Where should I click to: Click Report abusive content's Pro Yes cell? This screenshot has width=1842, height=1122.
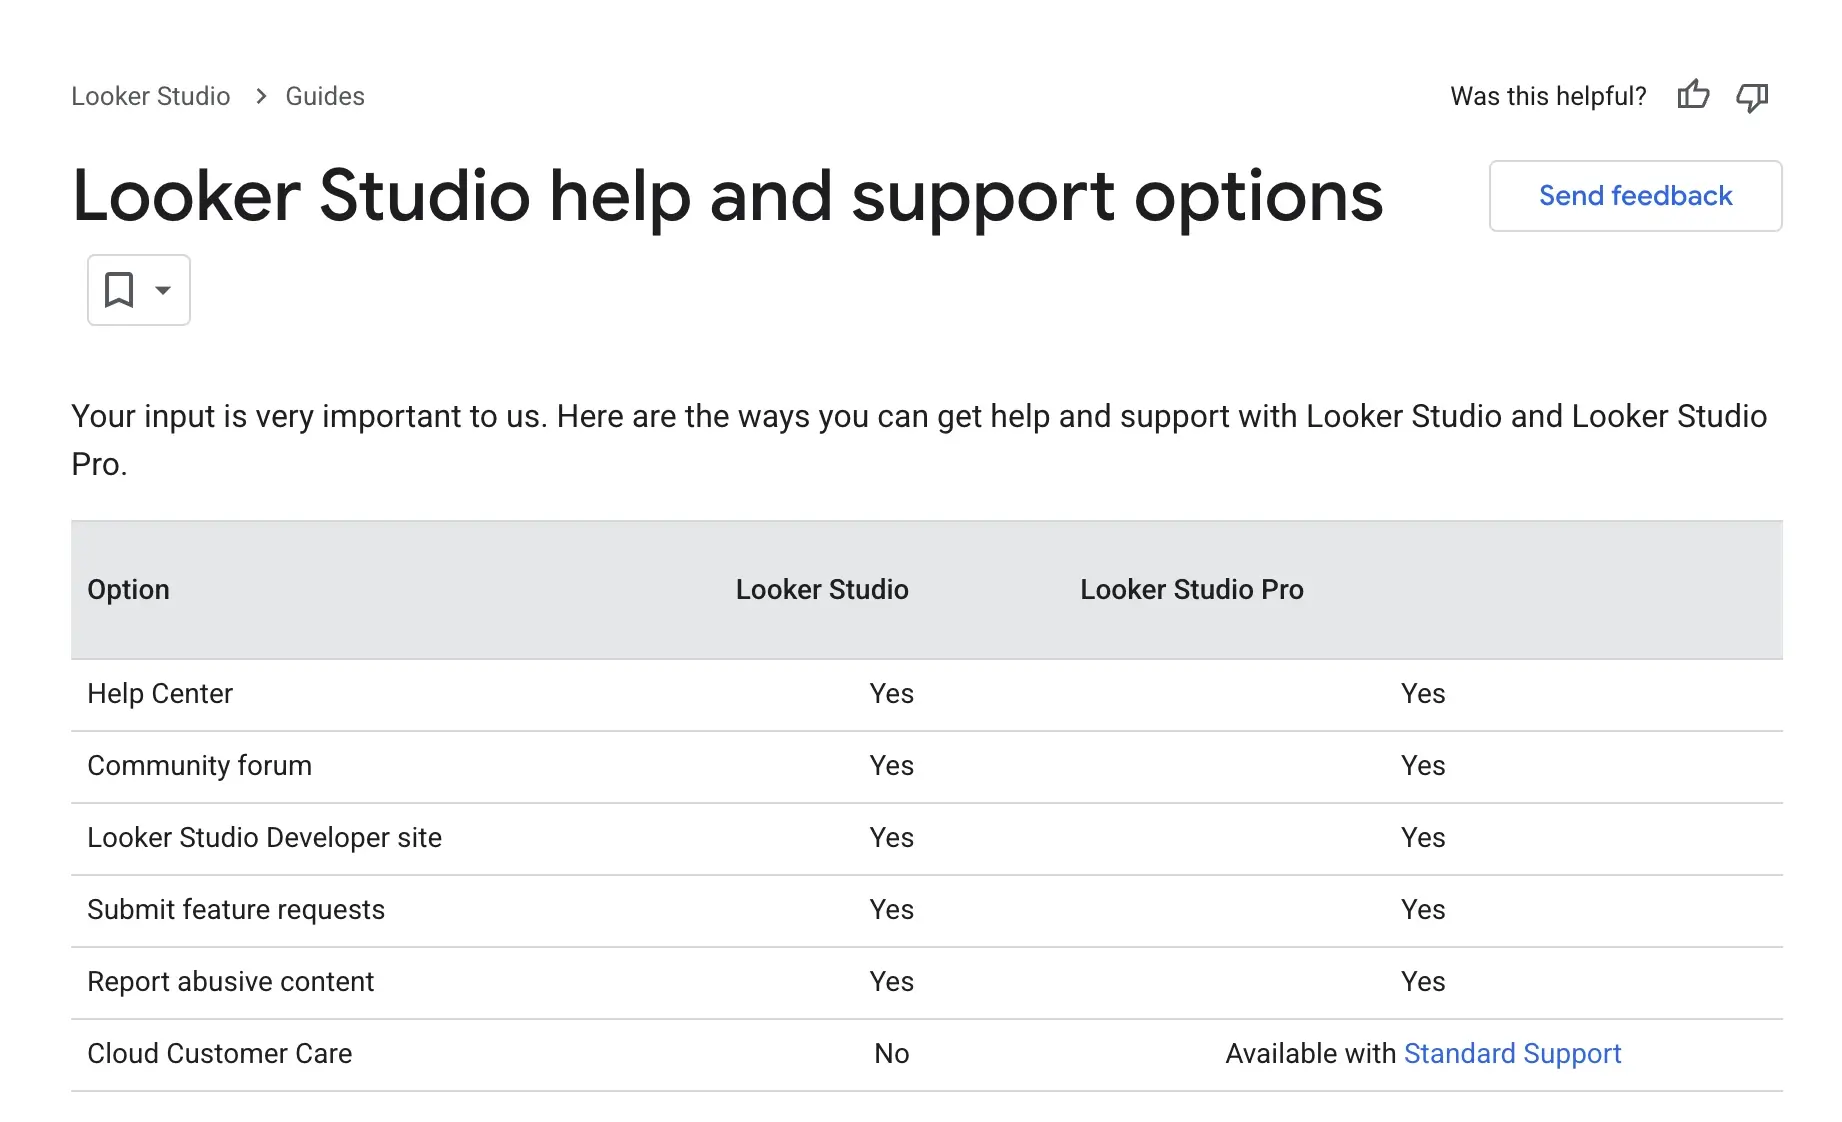click(x=1423, y=982)
